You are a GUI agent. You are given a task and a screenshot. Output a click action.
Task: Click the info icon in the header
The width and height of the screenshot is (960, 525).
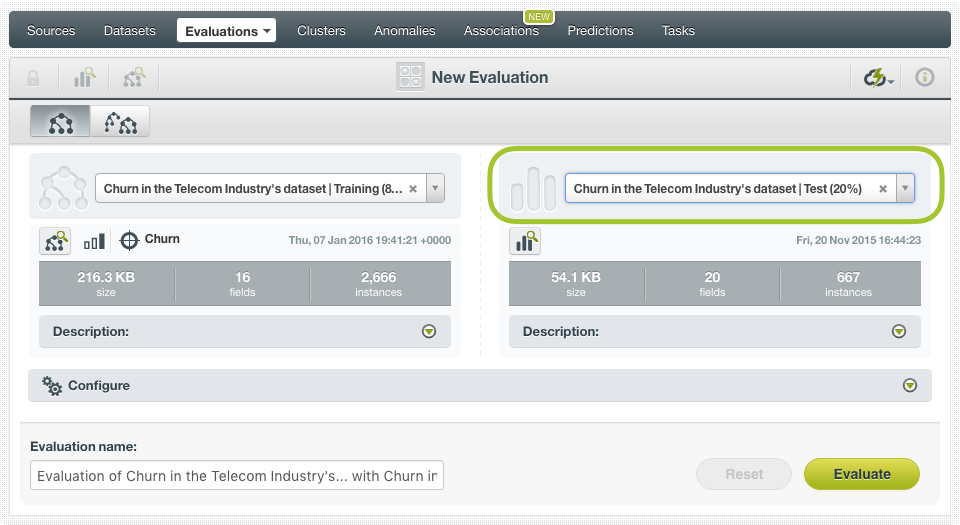(924, 77)
